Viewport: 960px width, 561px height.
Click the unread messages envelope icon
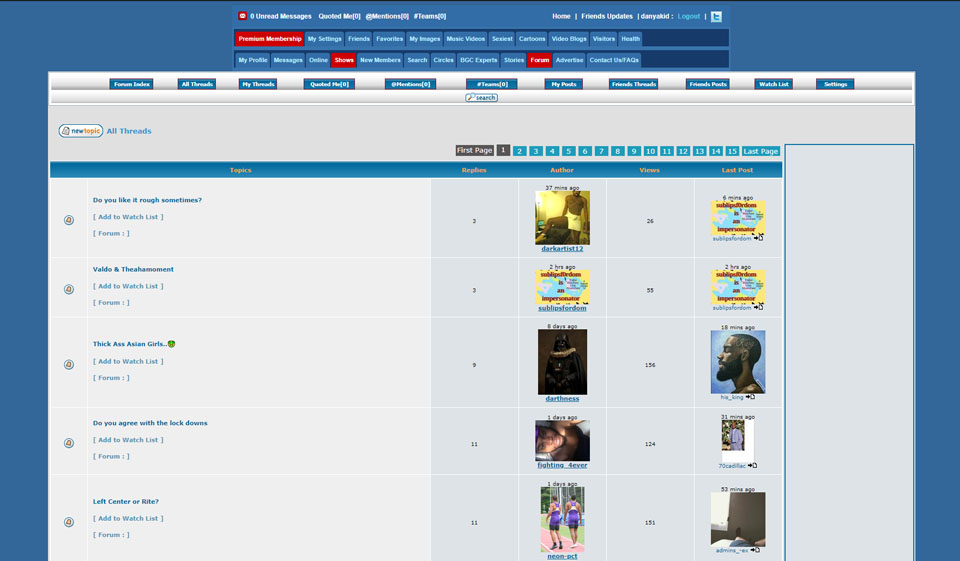[x=242, y=16]
